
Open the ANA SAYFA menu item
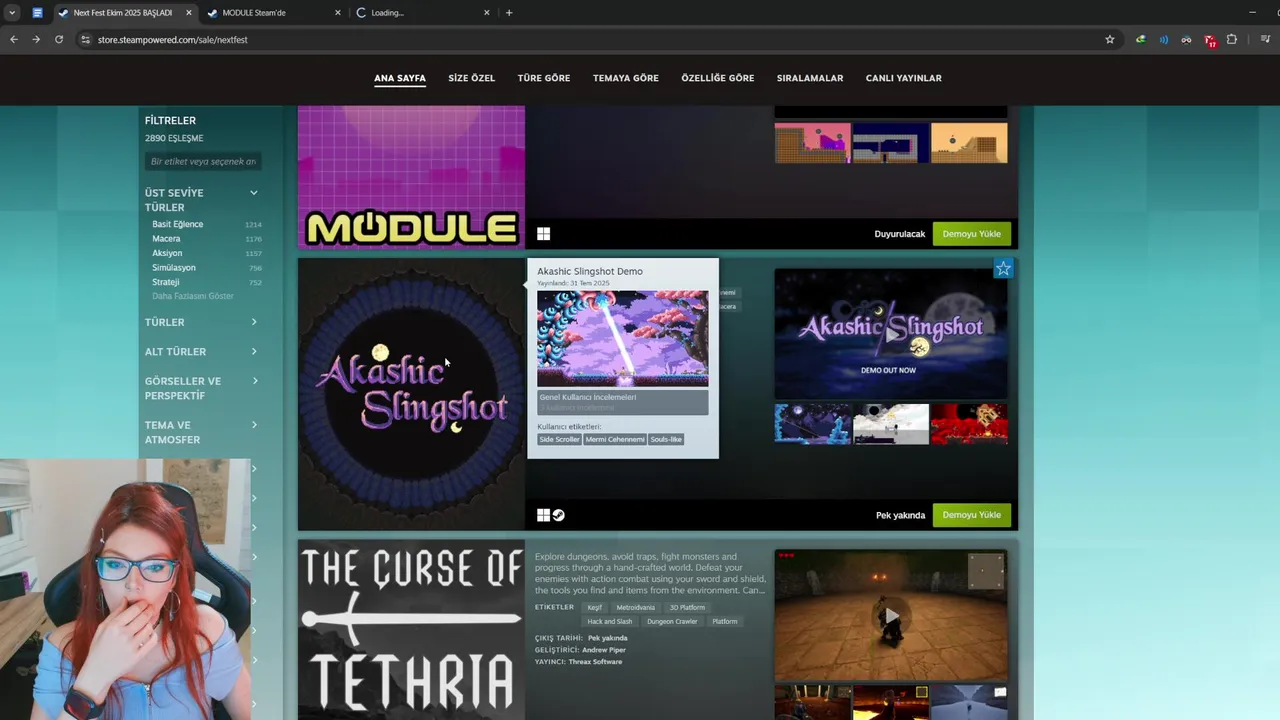400,78
